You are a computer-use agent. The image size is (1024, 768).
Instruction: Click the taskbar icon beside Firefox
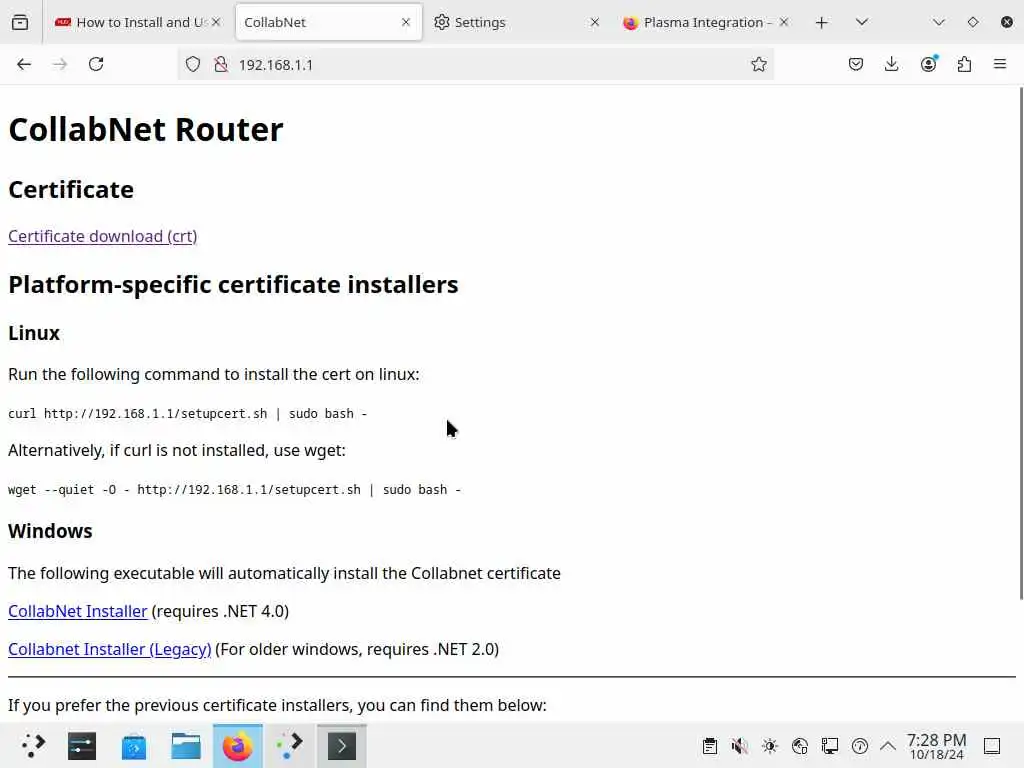point(289,745)
